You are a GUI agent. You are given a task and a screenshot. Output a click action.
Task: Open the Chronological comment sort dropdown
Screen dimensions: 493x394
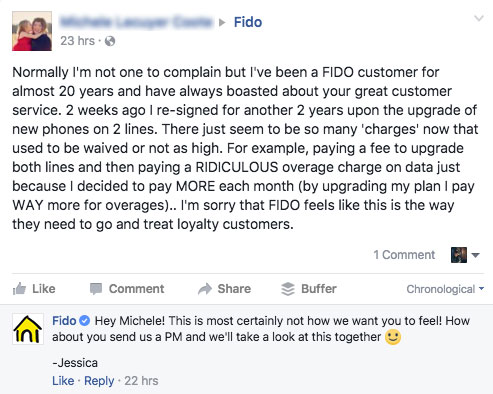[x=445, y=289]
